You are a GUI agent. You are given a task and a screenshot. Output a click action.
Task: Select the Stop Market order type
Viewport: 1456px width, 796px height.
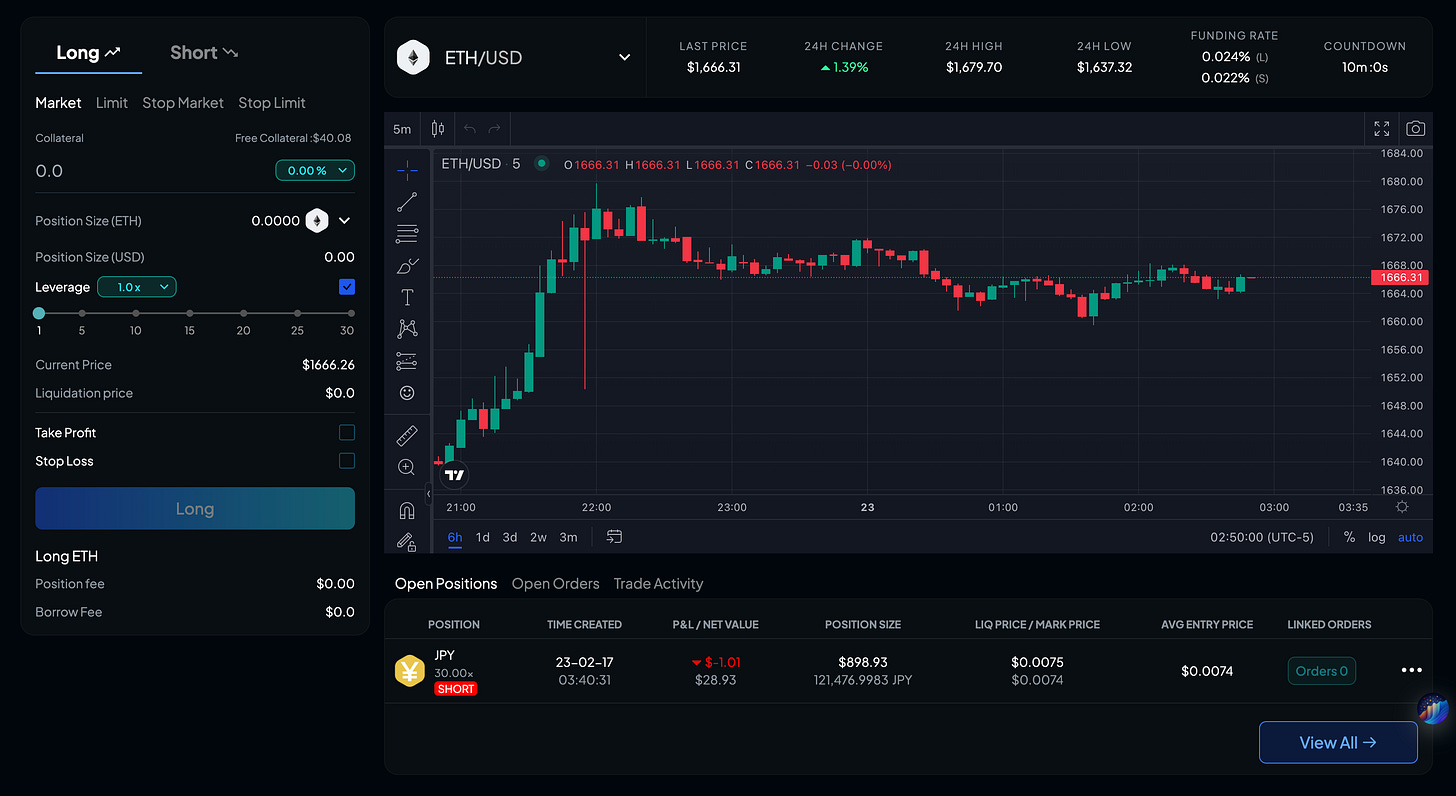(183, 103)
